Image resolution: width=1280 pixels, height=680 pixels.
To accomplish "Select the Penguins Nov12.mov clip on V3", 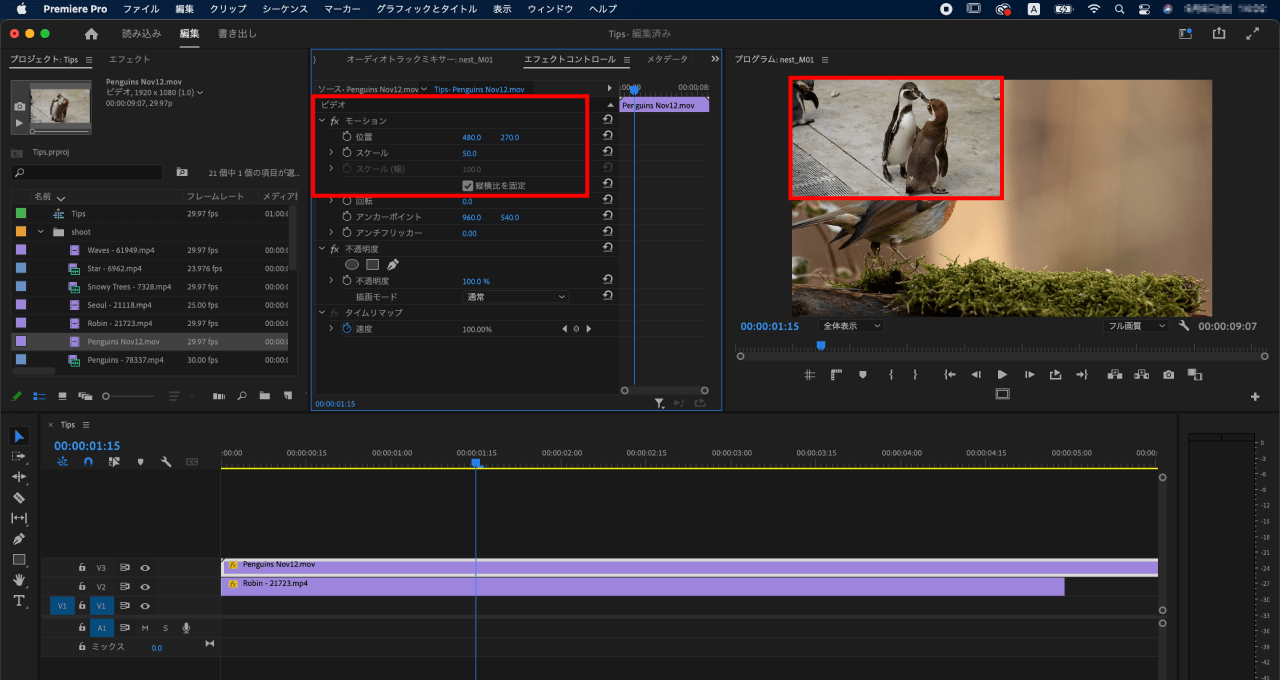I will [689, 567].
